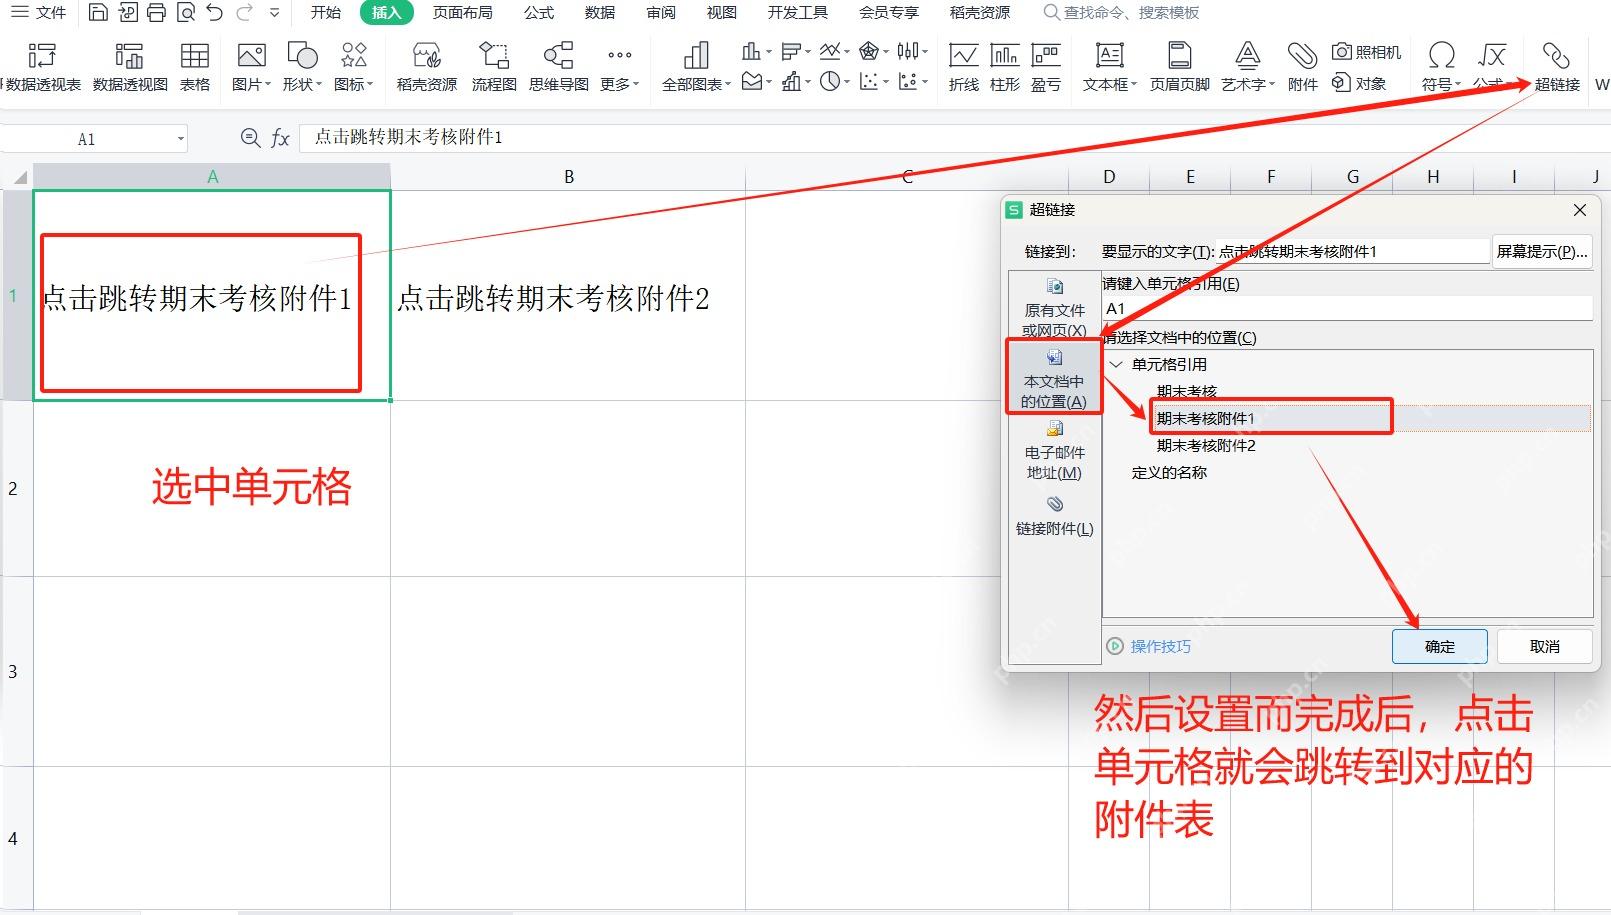Click the zoom magnifier beside formula bar

tap(250, 138)
